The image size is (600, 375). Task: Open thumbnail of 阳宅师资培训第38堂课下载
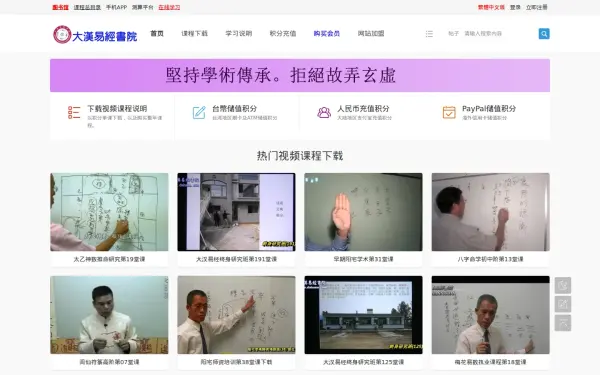(236, 315)
